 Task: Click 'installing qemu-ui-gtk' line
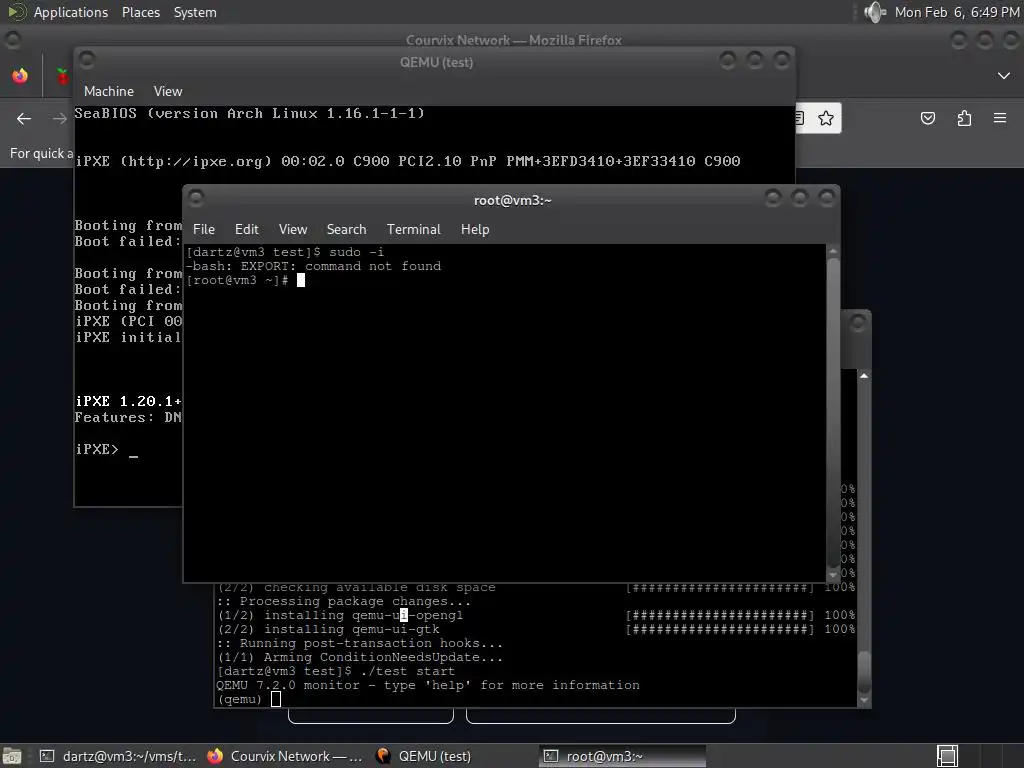tap(328, 630)
